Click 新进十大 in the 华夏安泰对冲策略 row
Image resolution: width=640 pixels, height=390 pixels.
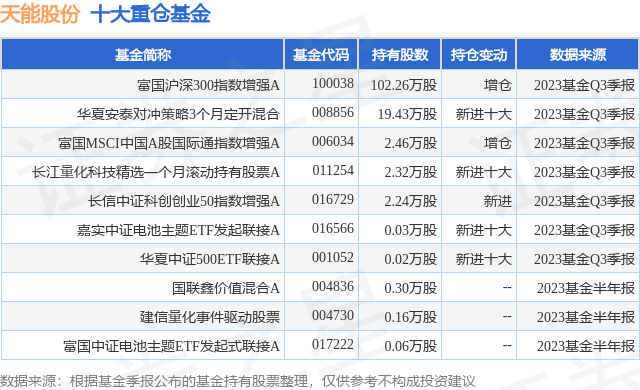[x=484, y=114]
